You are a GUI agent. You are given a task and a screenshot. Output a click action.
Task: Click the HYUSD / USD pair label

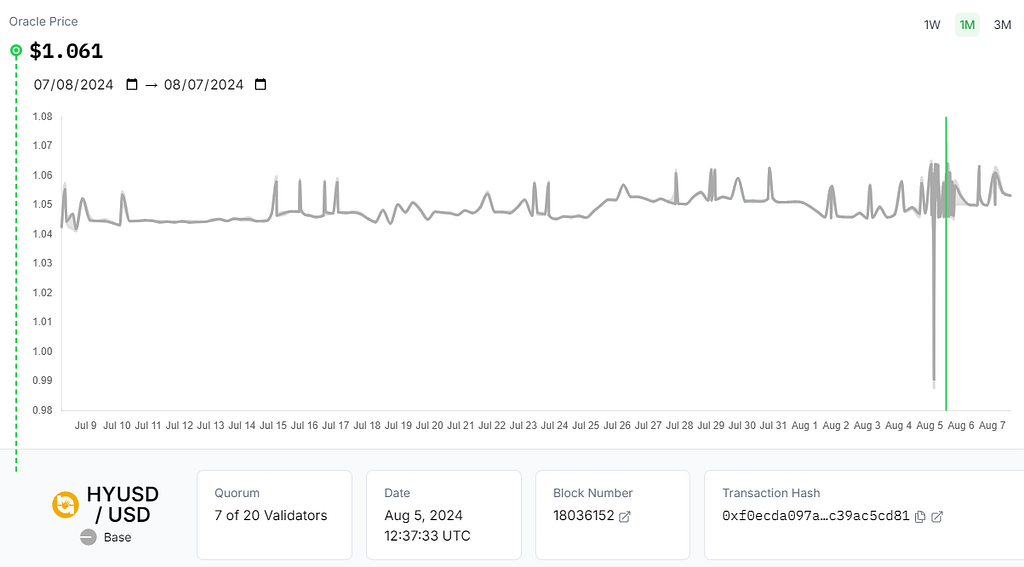[x=122, y=504]
